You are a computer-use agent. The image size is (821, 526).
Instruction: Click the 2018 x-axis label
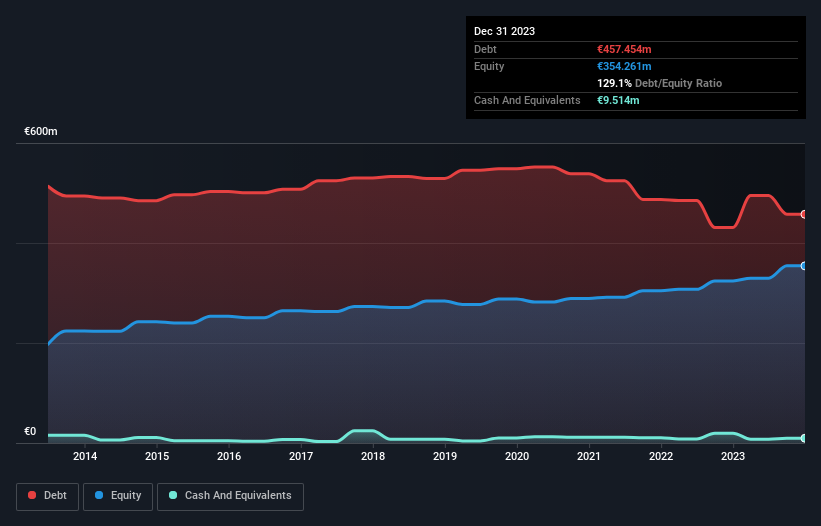tap(373, 456)
